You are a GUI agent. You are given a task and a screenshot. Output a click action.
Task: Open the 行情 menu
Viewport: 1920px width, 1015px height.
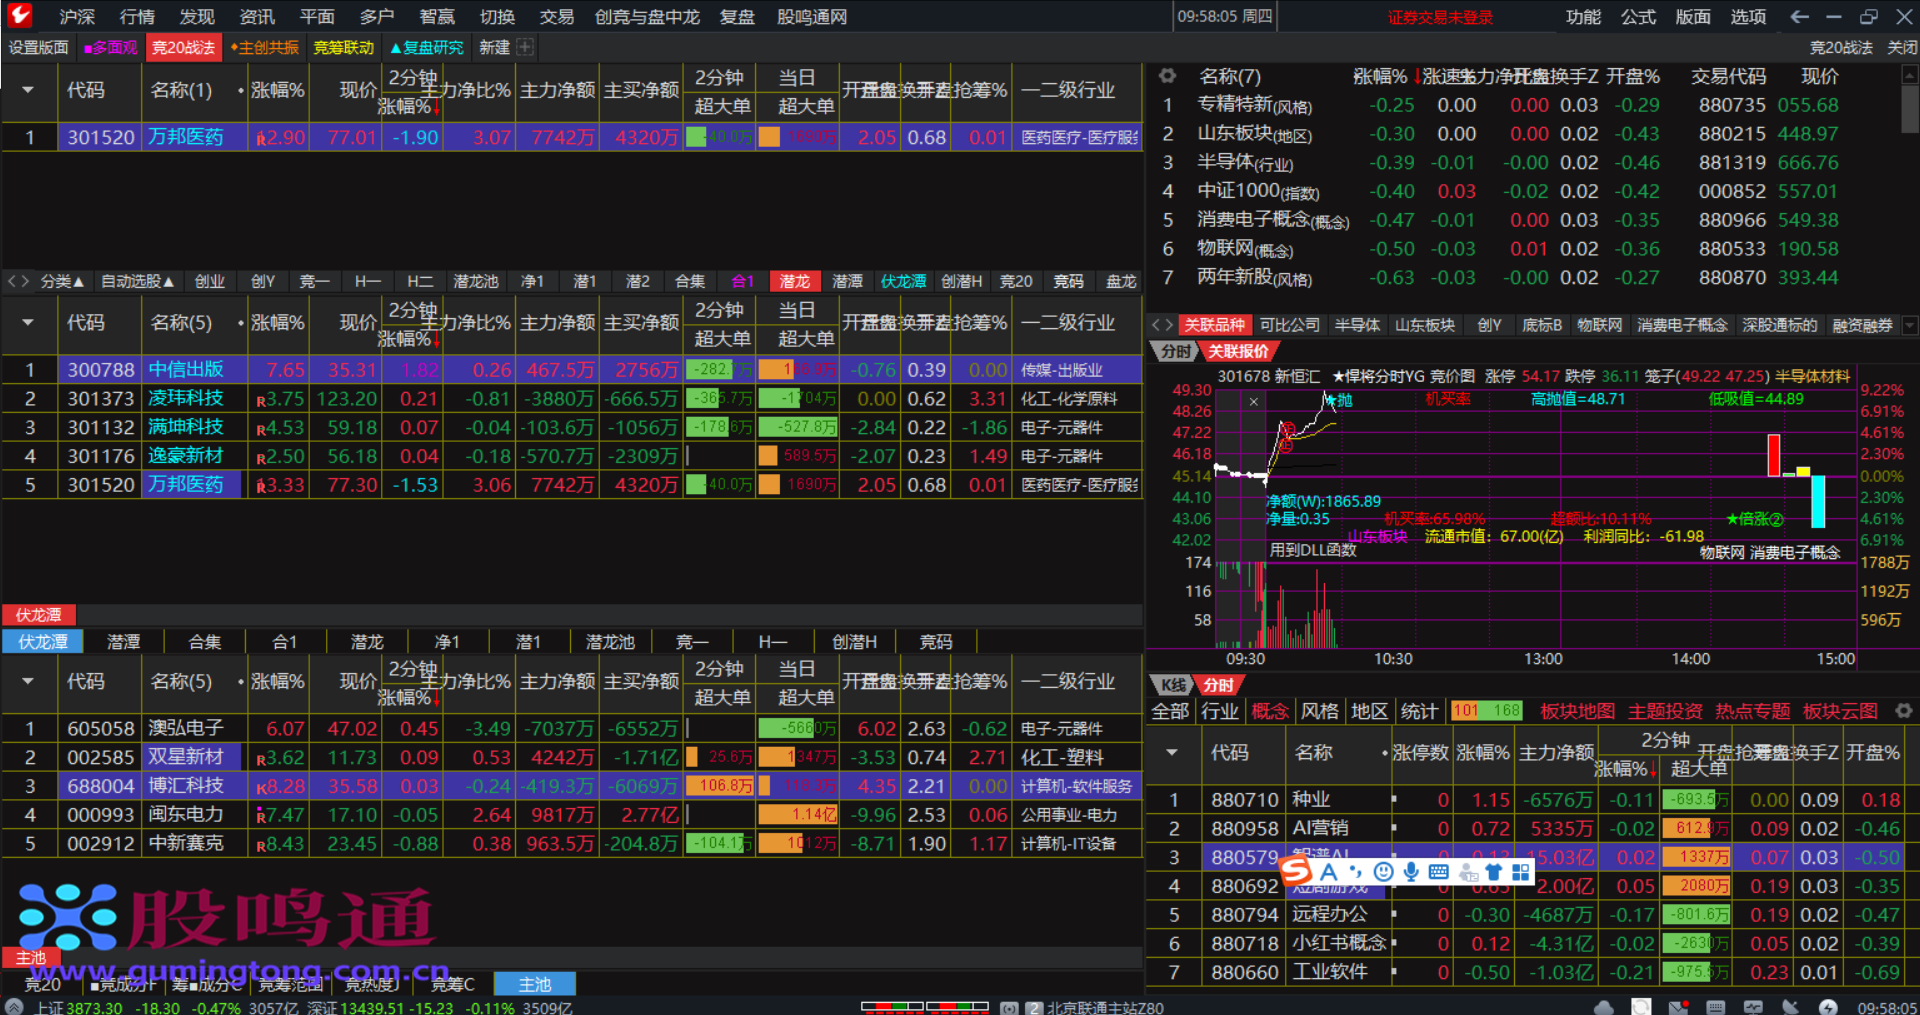(137, 17)
